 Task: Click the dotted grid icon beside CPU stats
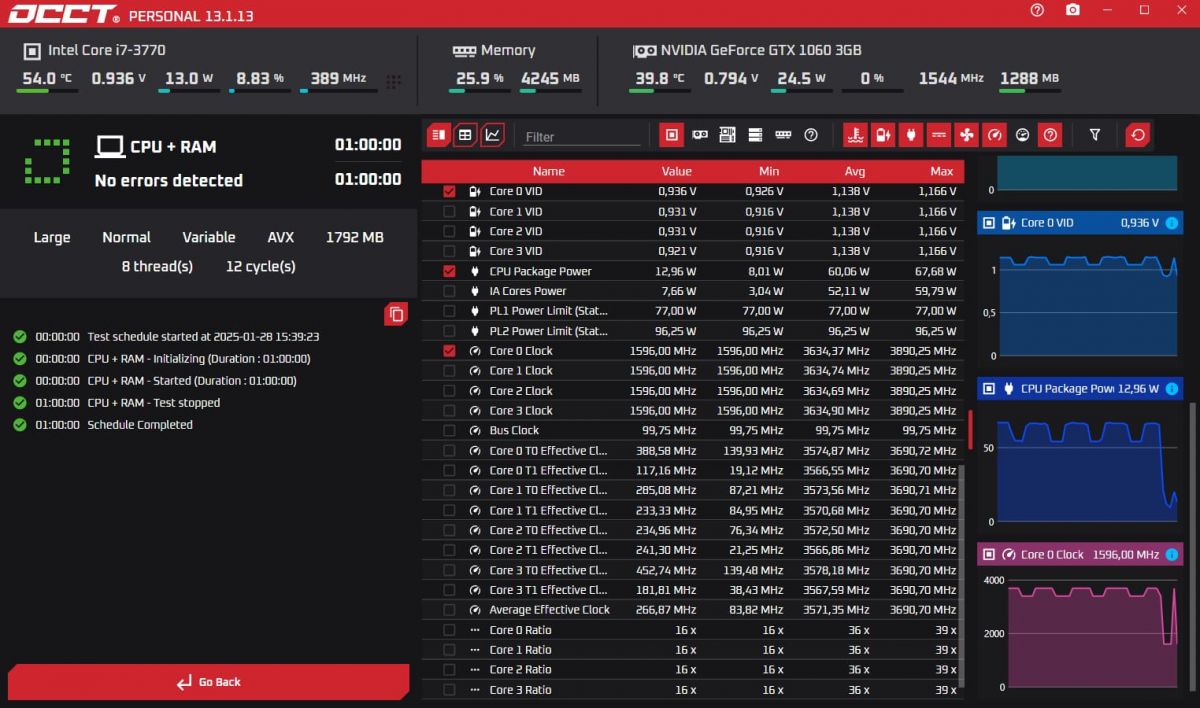[394, 82]
